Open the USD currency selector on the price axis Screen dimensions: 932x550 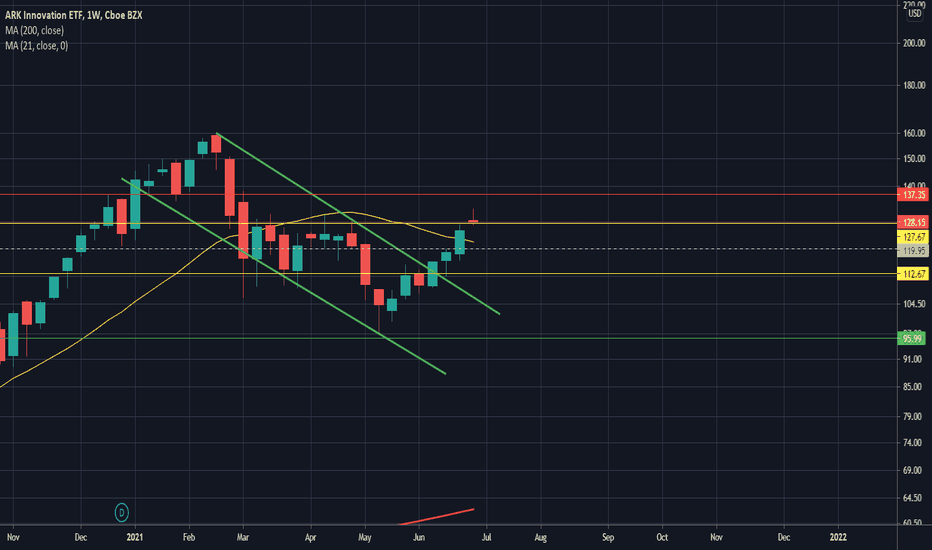click(x=914, y=13)
